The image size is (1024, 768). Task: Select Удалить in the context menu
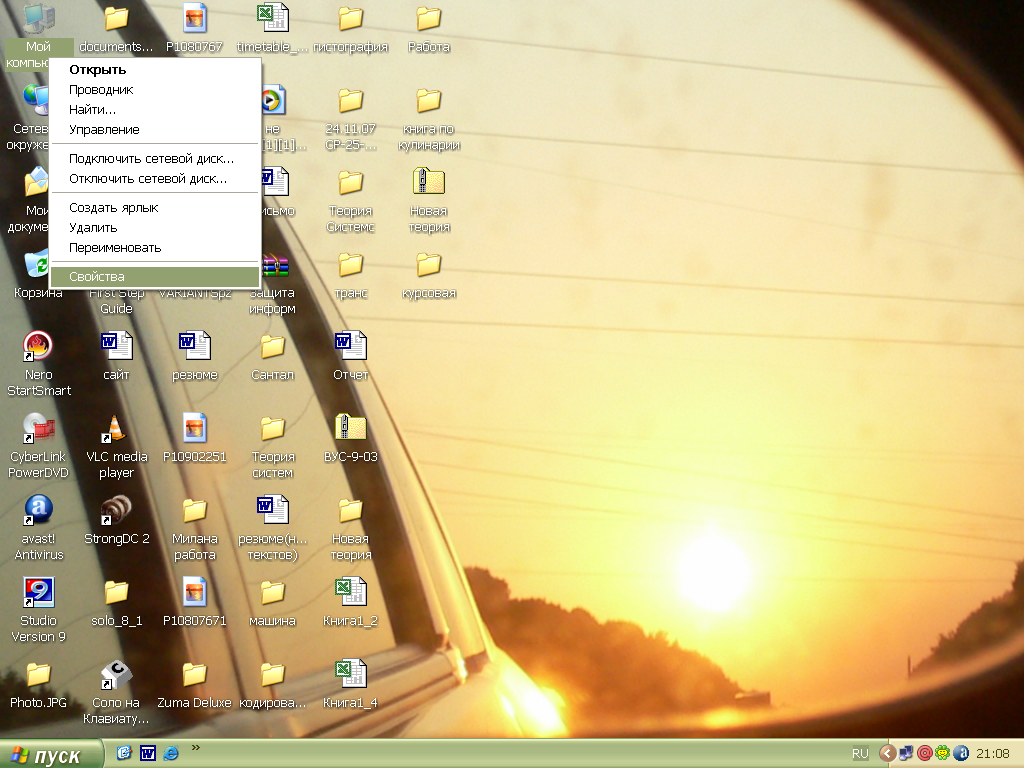click(155, 227)
